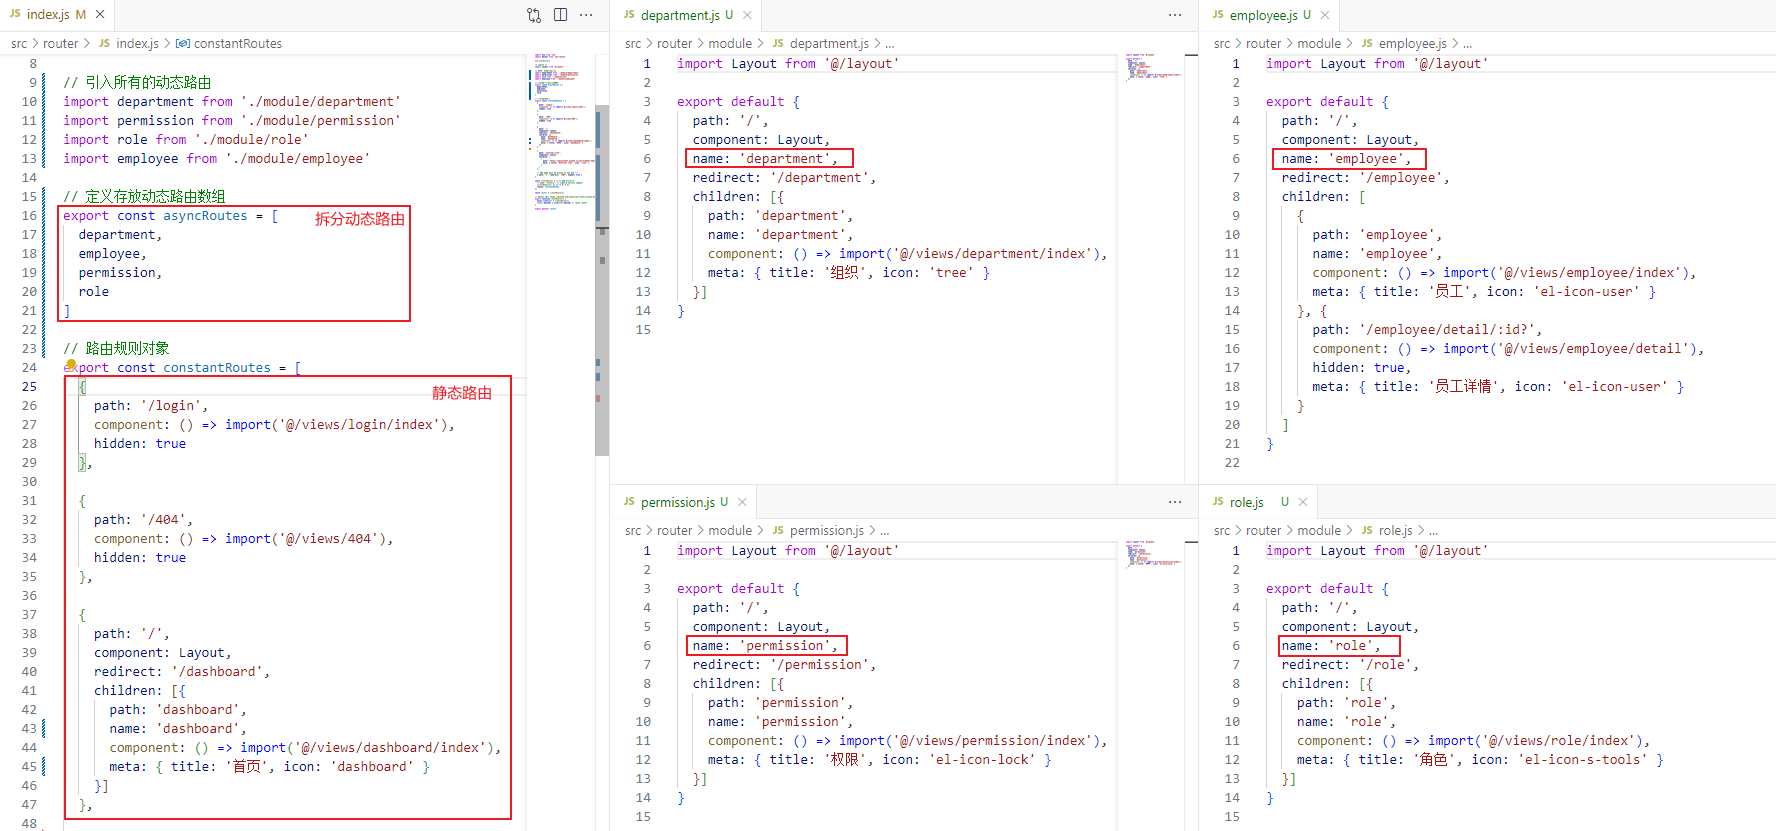Click 'constantRoutes' identifier on line 24
The image size is (1776, 831).
[x=217, y=367]
